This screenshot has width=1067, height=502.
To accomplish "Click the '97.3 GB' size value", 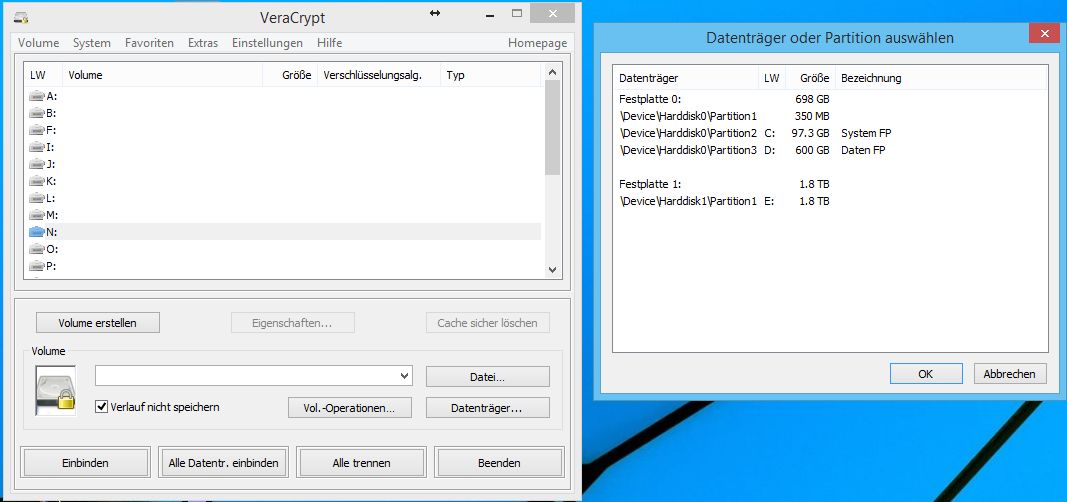I will point(810,133).
